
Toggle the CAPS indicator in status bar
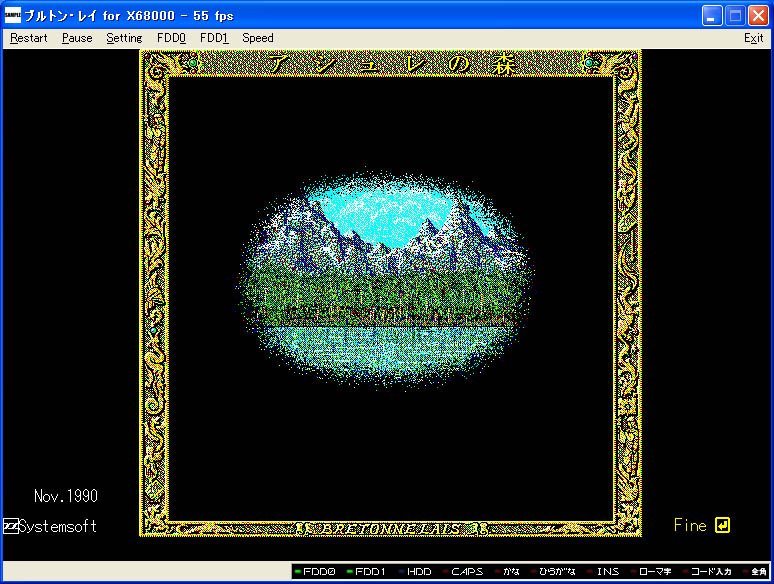click(x=465, y=572)
